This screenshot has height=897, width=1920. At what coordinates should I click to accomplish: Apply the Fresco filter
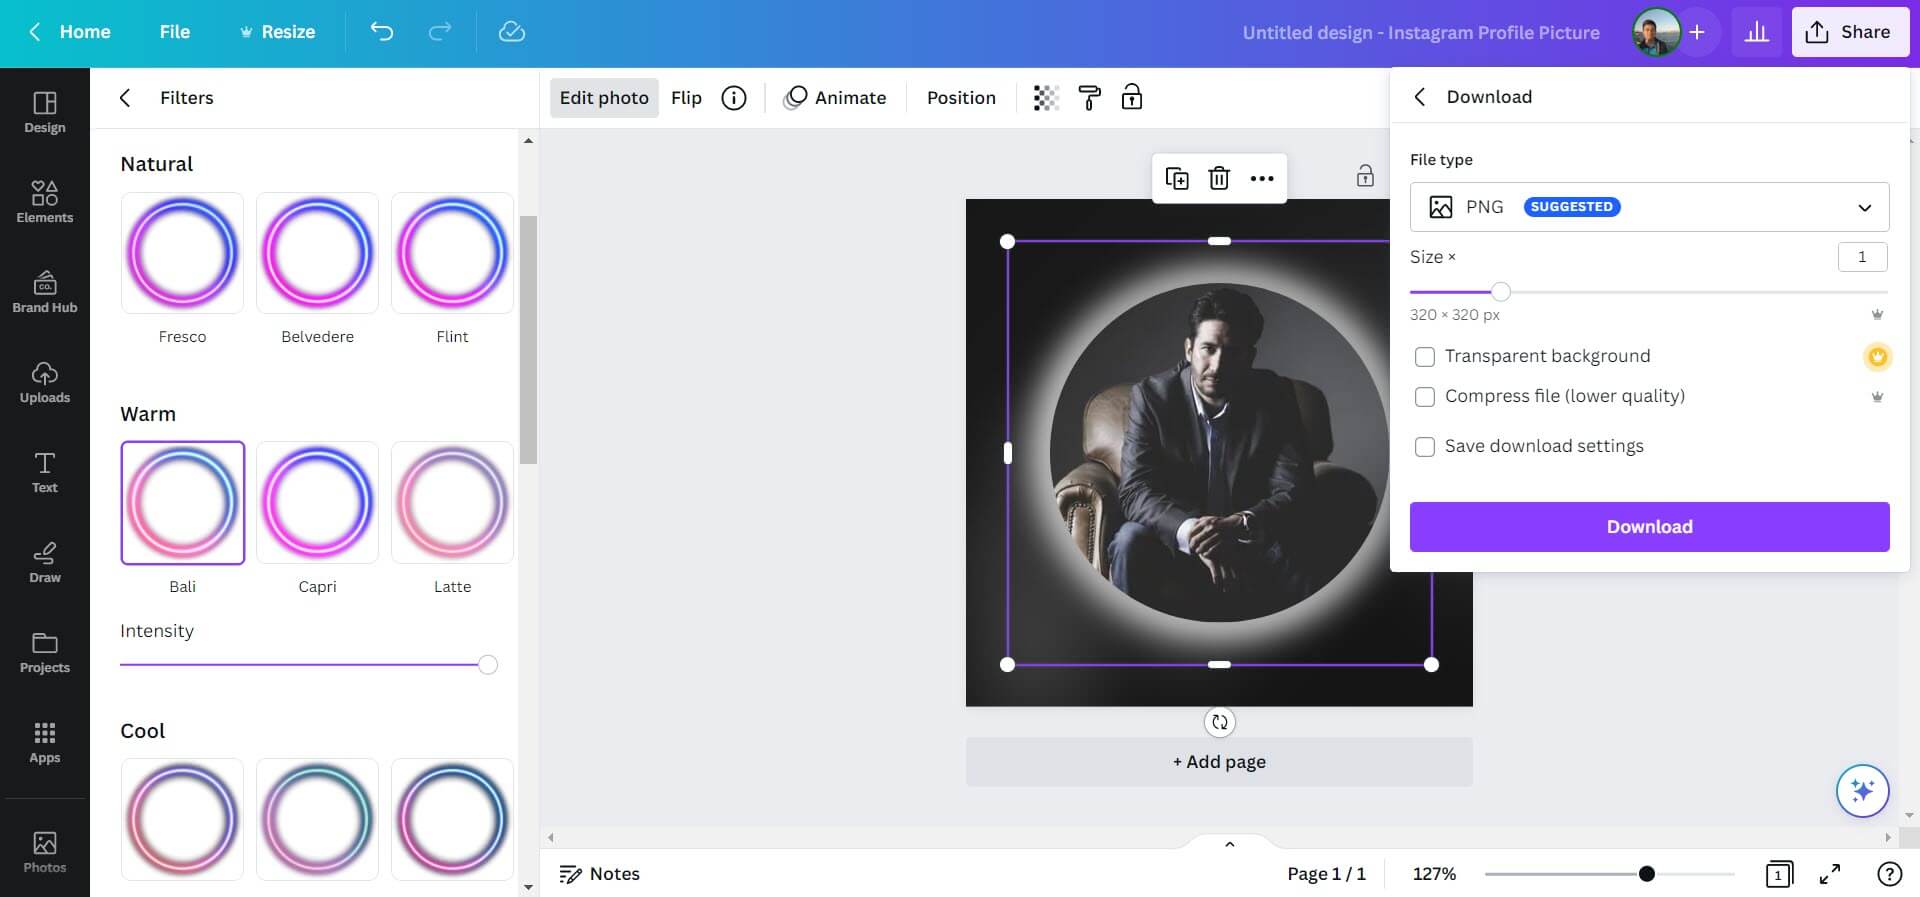tap(182, 253)
